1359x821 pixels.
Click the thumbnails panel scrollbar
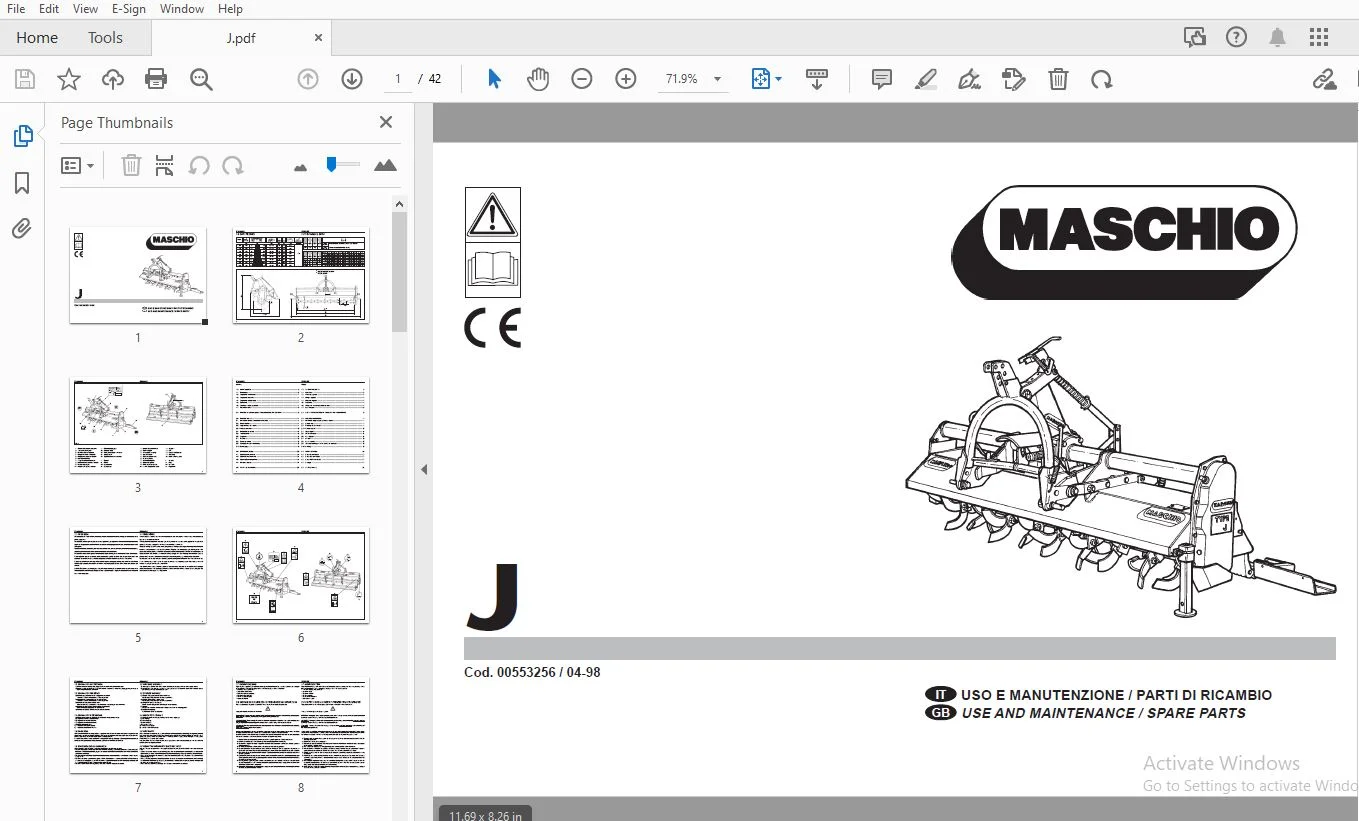pos(399,271)
